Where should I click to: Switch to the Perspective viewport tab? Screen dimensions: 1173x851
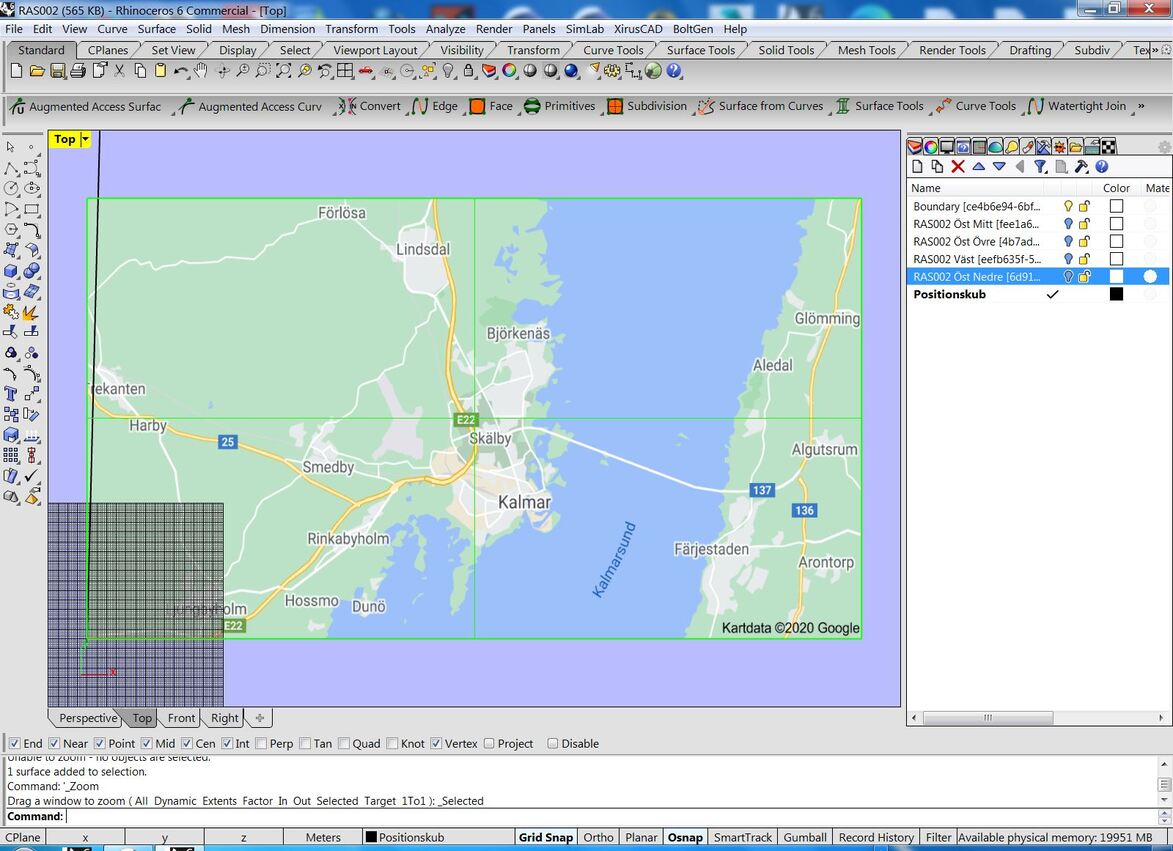point(87,718)
